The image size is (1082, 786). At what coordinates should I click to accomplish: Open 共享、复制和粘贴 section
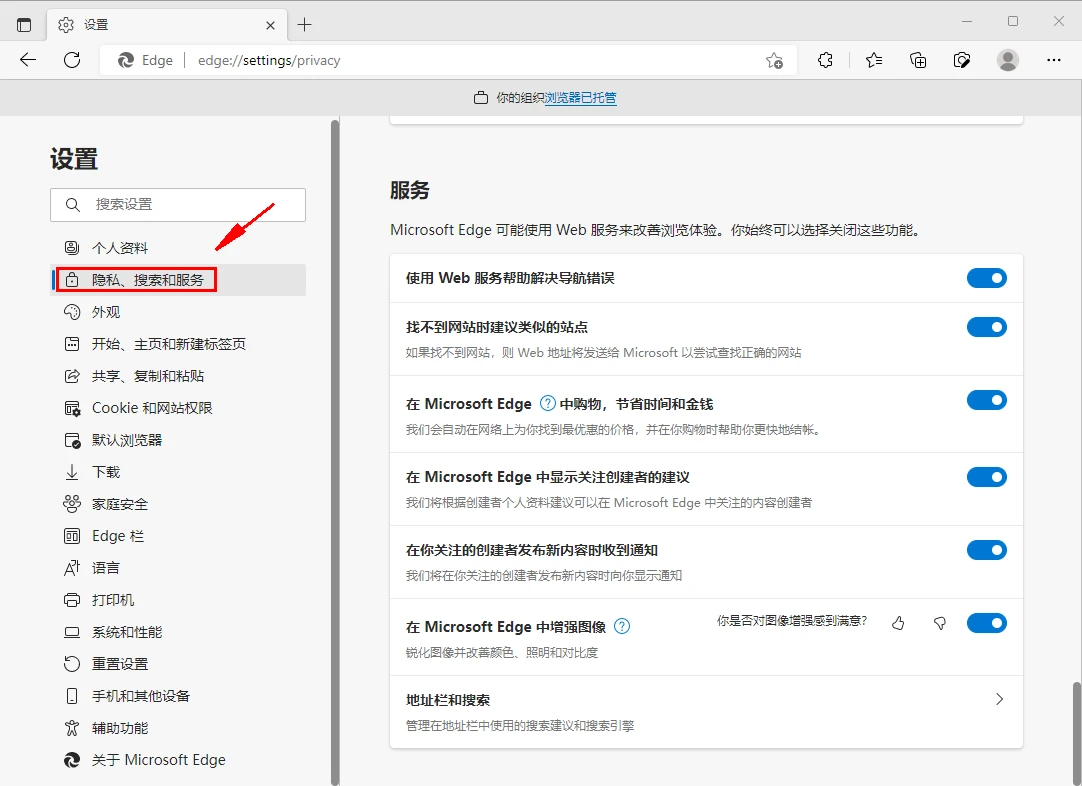(178, 376)
